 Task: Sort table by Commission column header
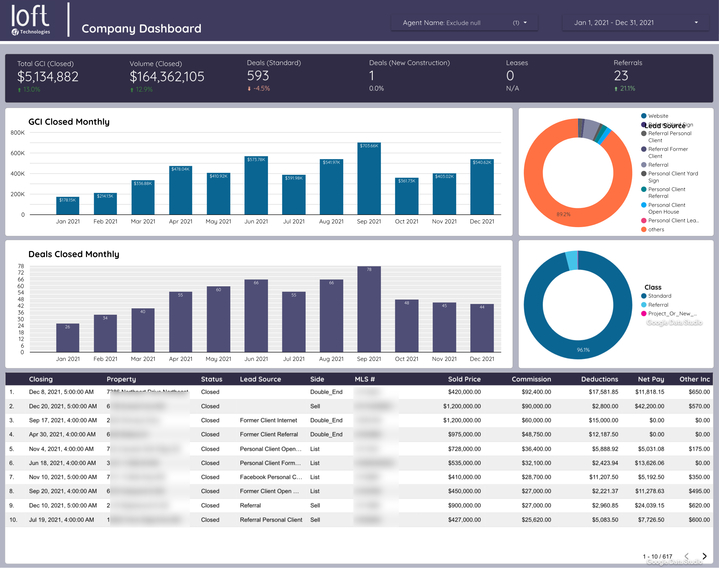[x=530, y=379]
